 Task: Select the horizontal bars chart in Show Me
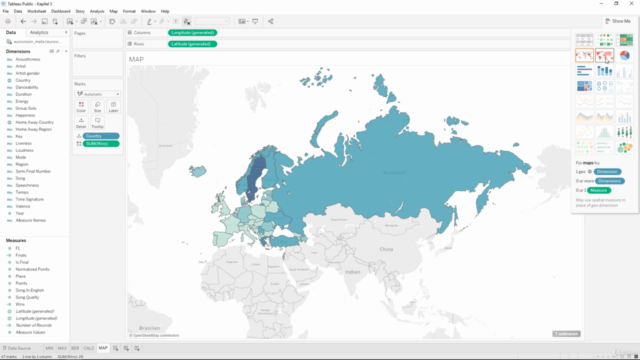(584, 71)
